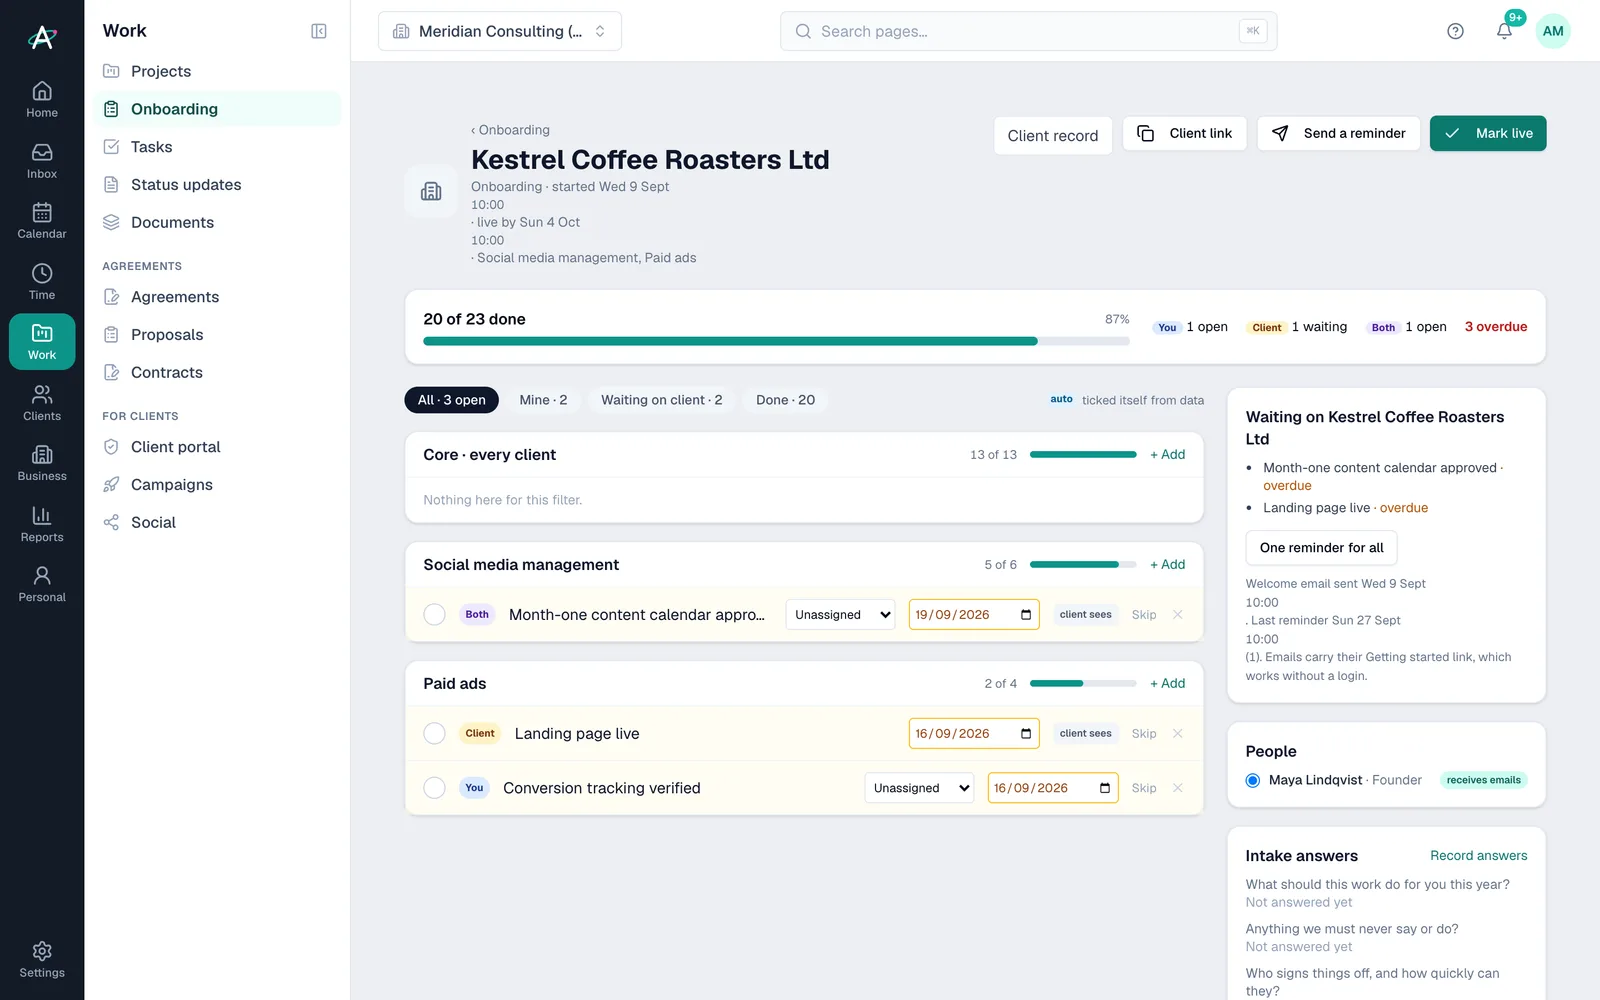Open Clients from the left rail
Viewport: 1600px width, 1000px height.
(42, 403)
